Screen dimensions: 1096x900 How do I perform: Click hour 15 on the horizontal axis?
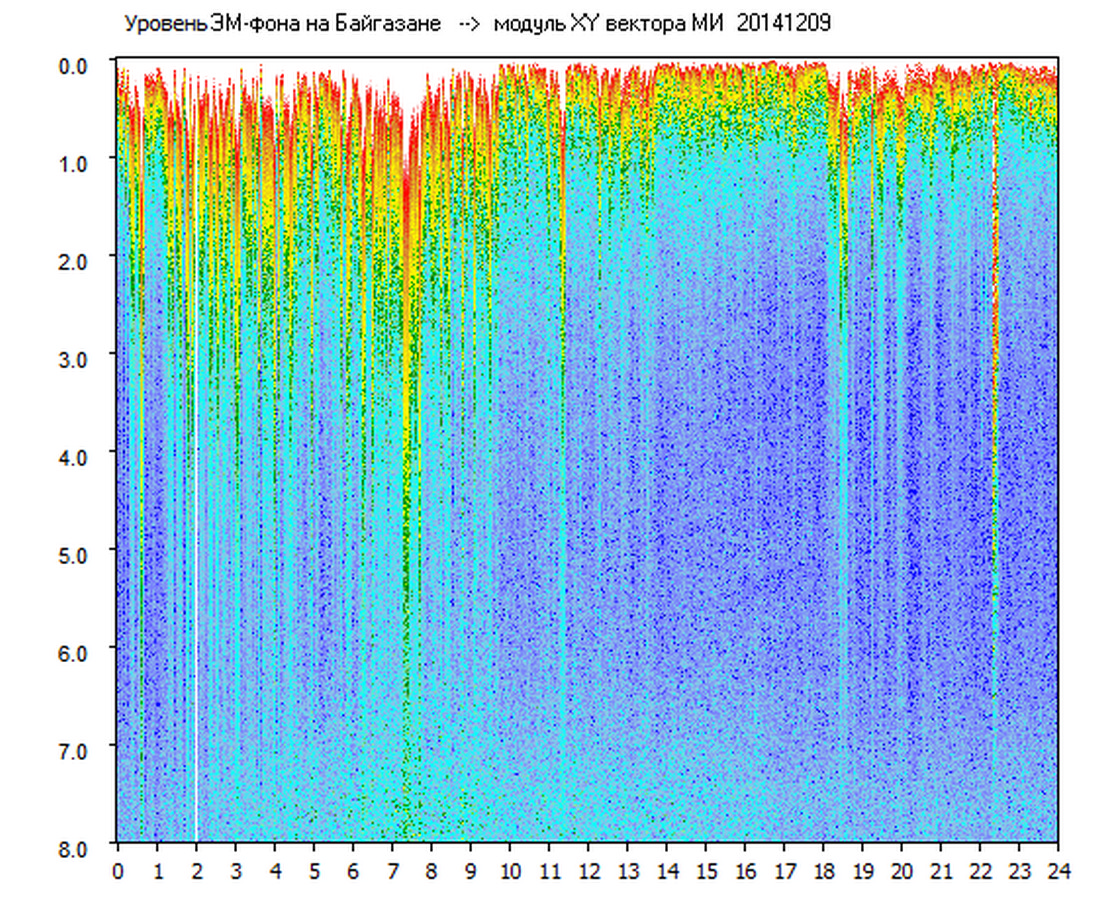click(706, 871)
